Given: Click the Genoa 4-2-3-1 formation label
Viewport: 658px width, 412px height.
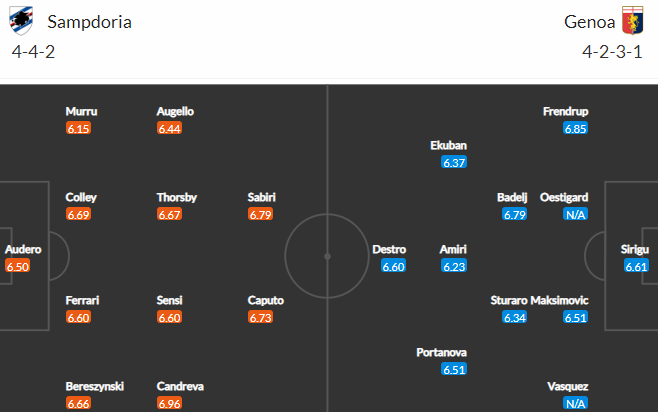Looking at the screenshot, I should [x=612, y=52].
